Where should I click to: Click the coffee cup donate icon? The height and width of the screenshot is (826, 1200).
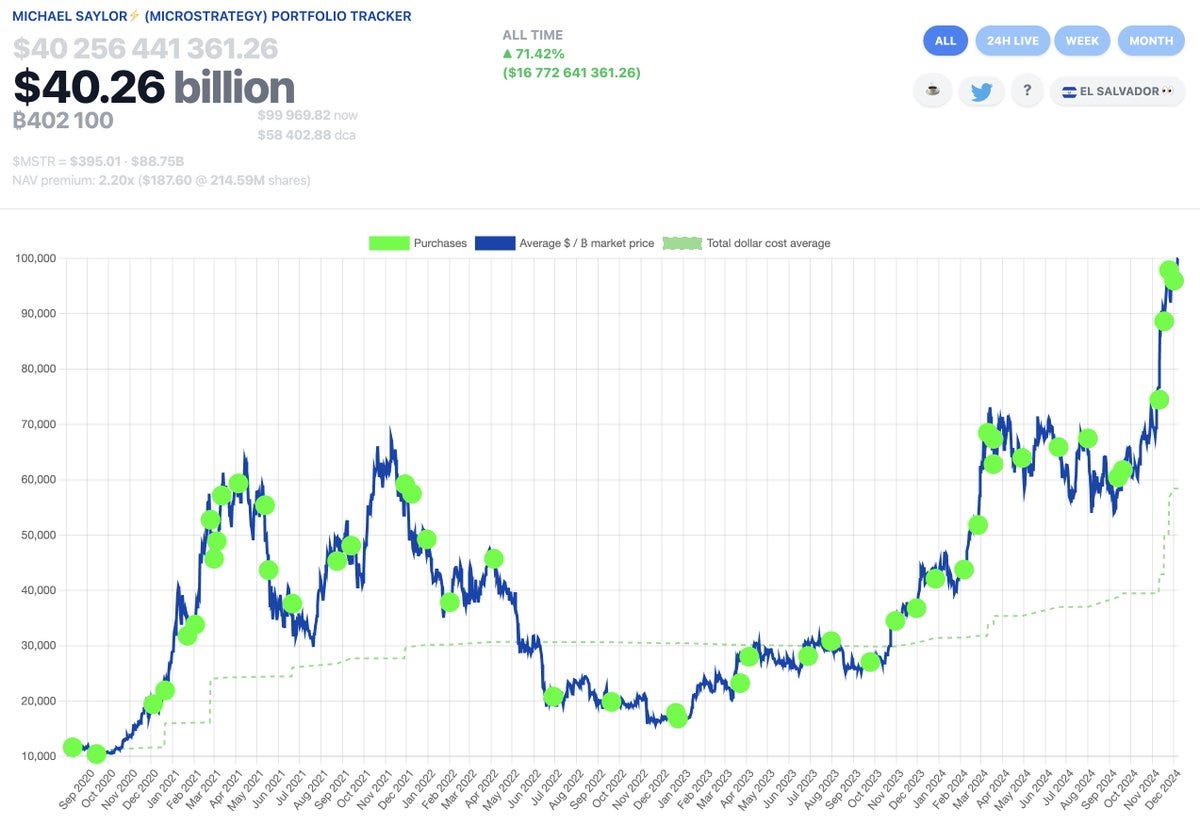932,90
